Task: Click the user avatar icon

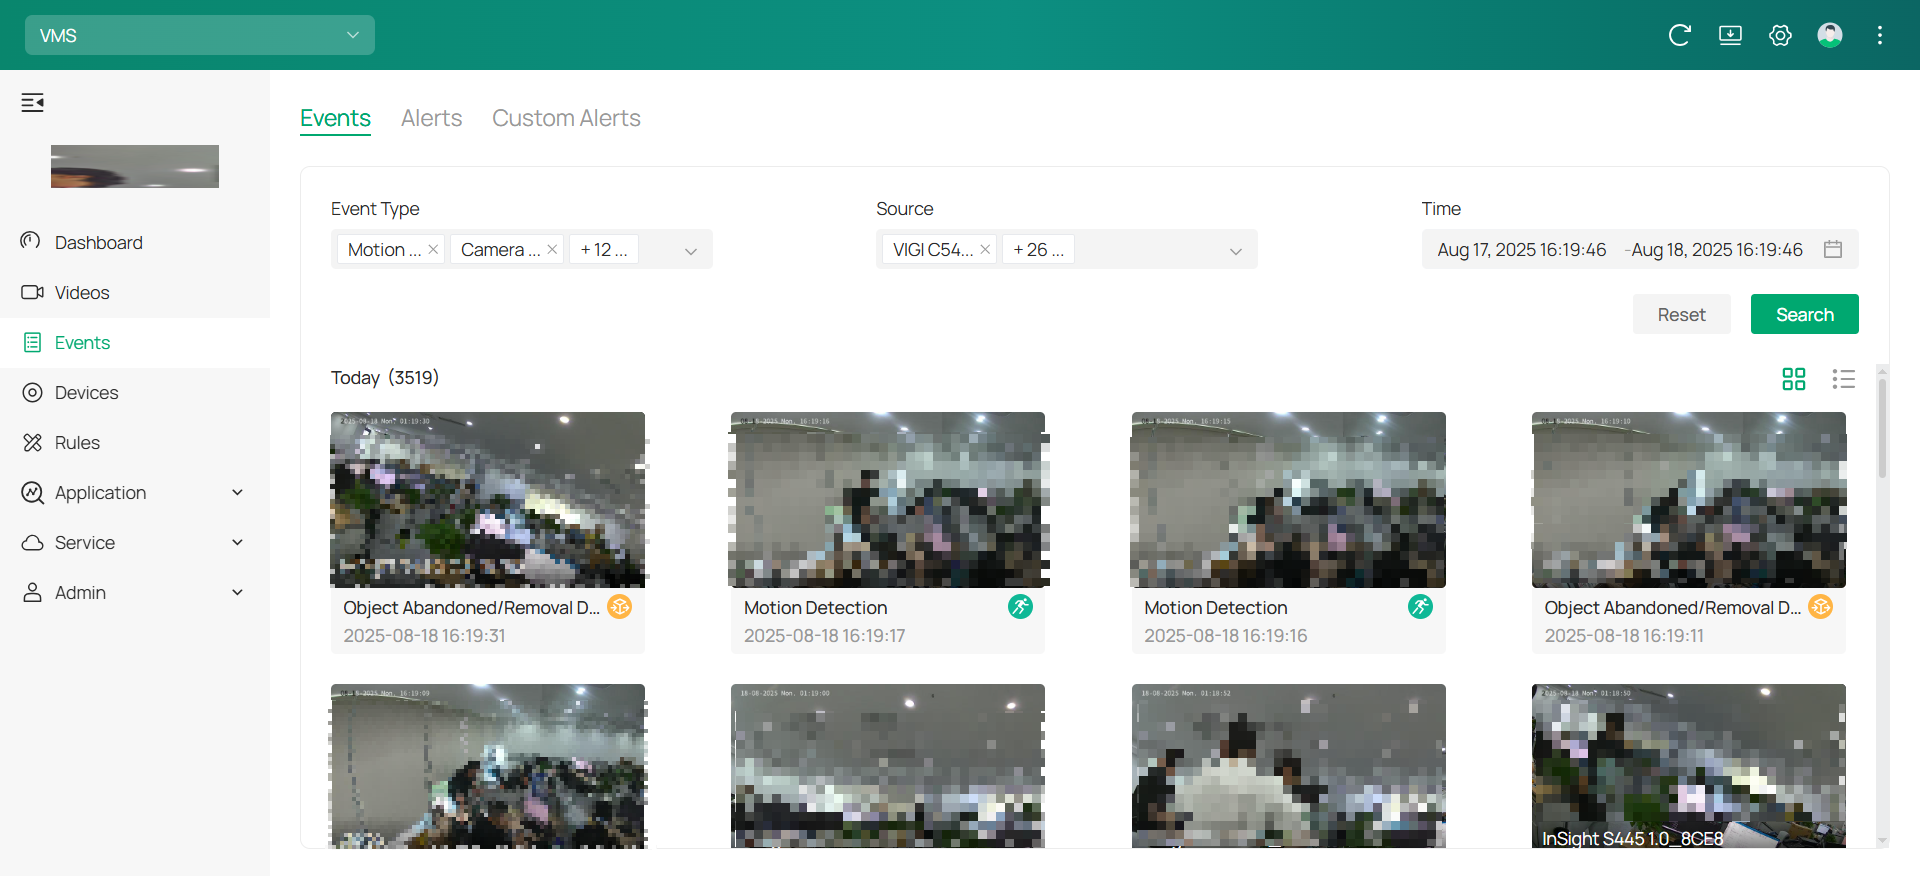Action: tap(1830, 35)
